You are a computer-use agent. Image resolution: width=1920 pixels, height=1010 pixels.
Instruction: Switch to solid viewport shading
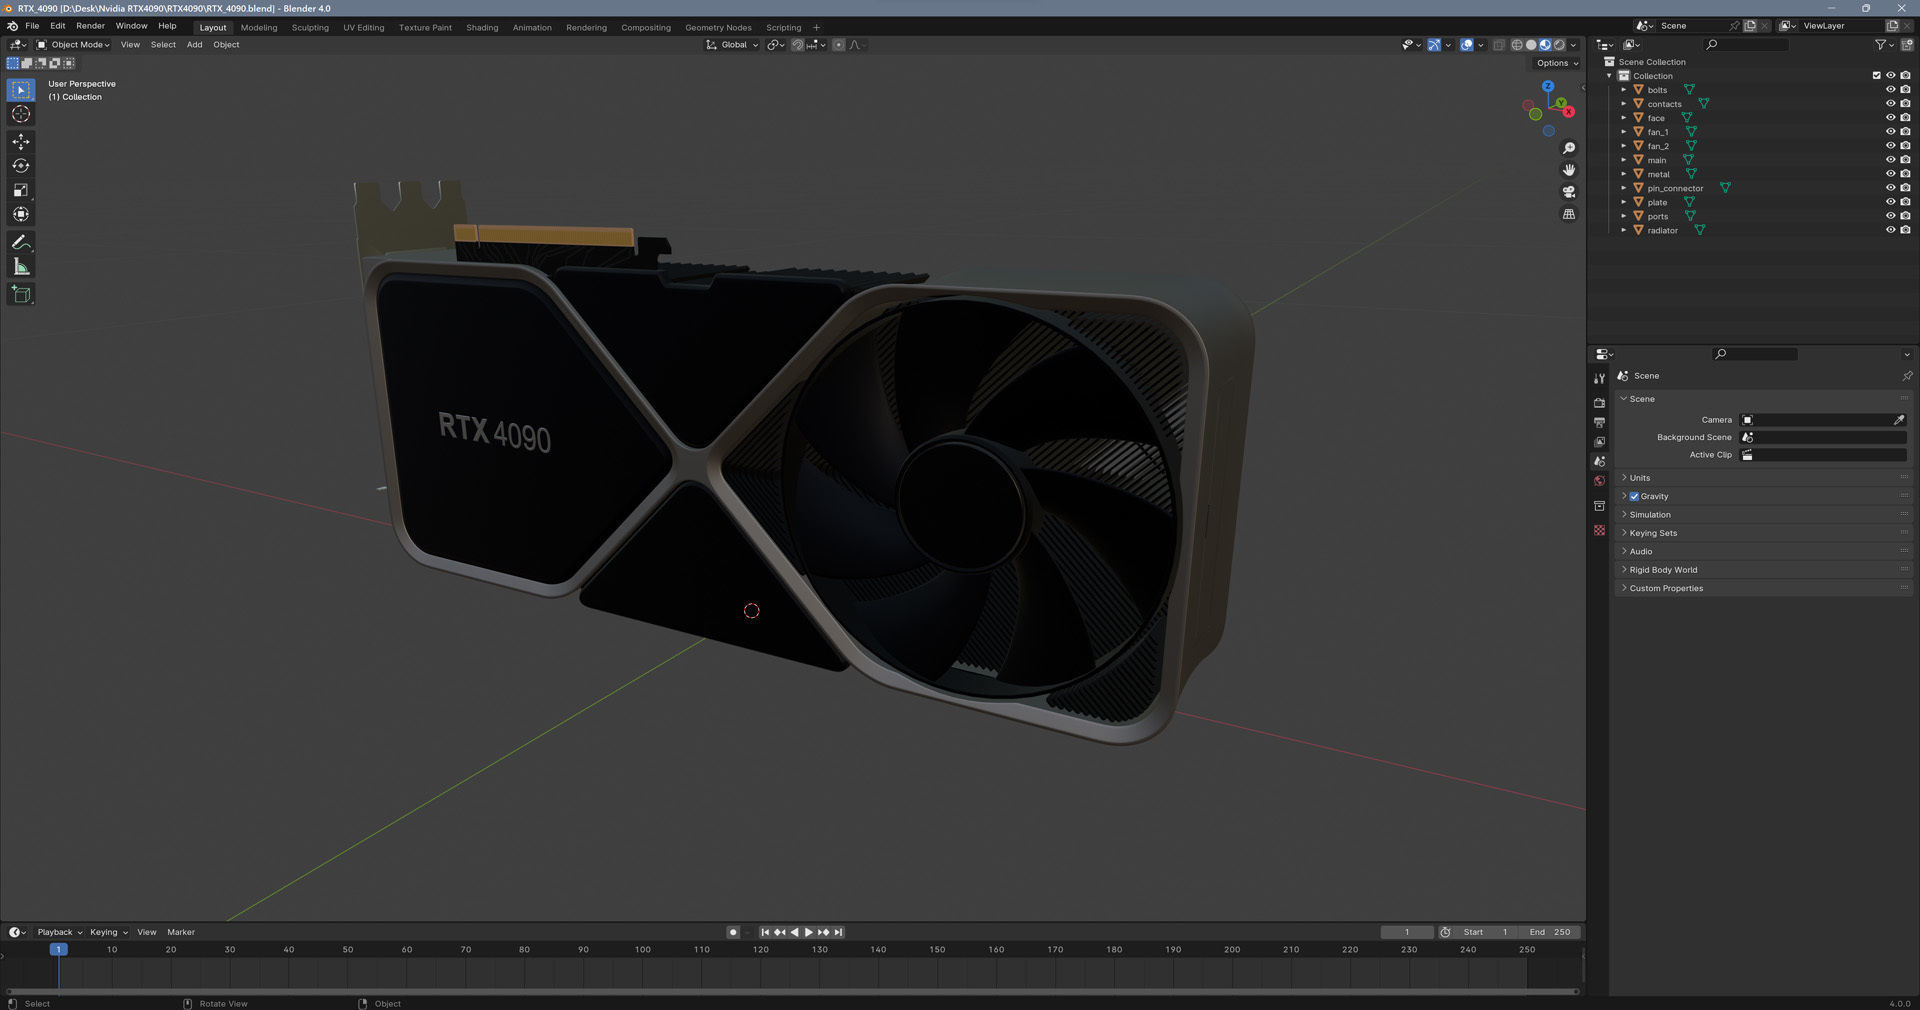[1531, 45]
